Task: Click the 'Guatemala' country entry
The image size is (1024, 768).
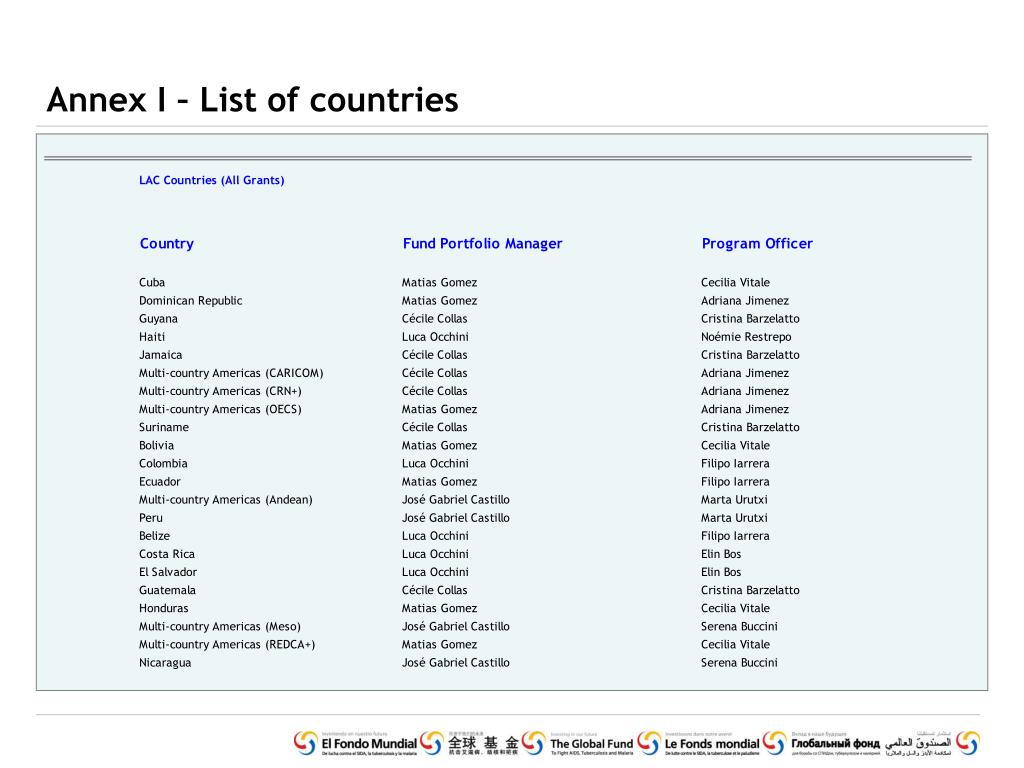Action: [x=167, y=590]
